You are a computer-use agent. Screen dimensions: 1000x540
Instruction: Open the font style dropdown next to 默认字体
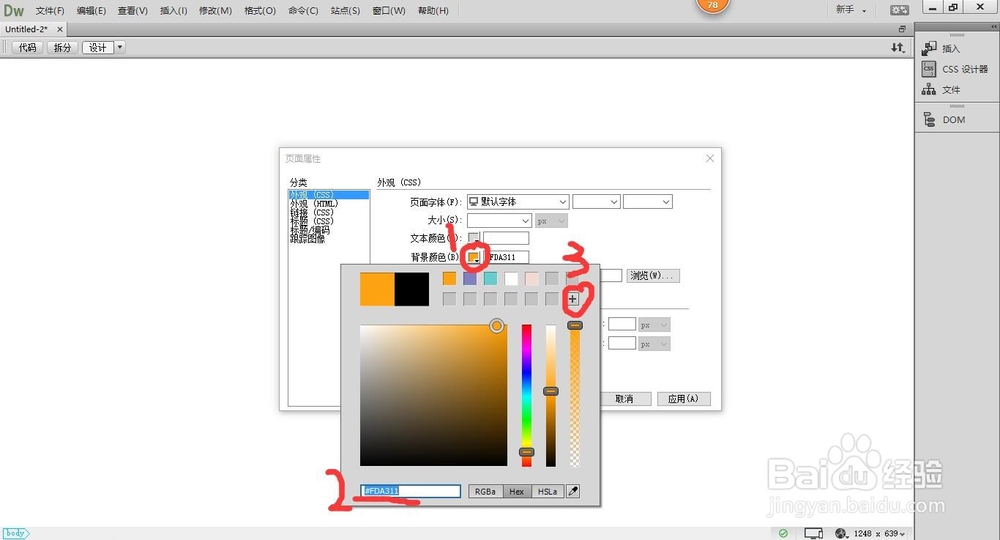[596, 201]
